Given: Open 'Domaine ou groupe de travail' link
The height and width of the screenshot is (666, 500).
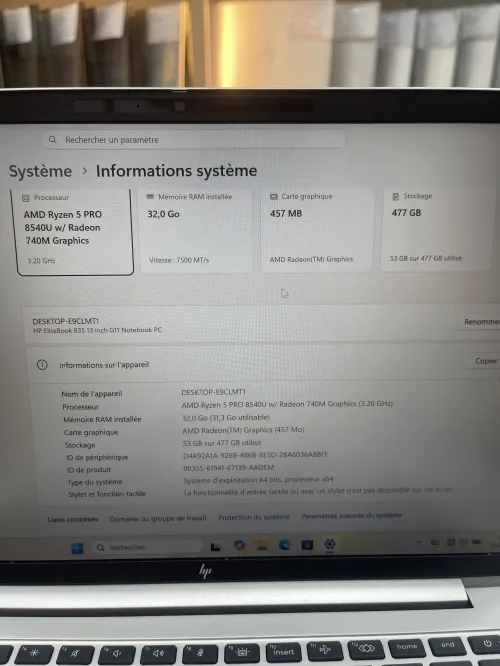Looking at the screenshot, I should tap(158, 519).
